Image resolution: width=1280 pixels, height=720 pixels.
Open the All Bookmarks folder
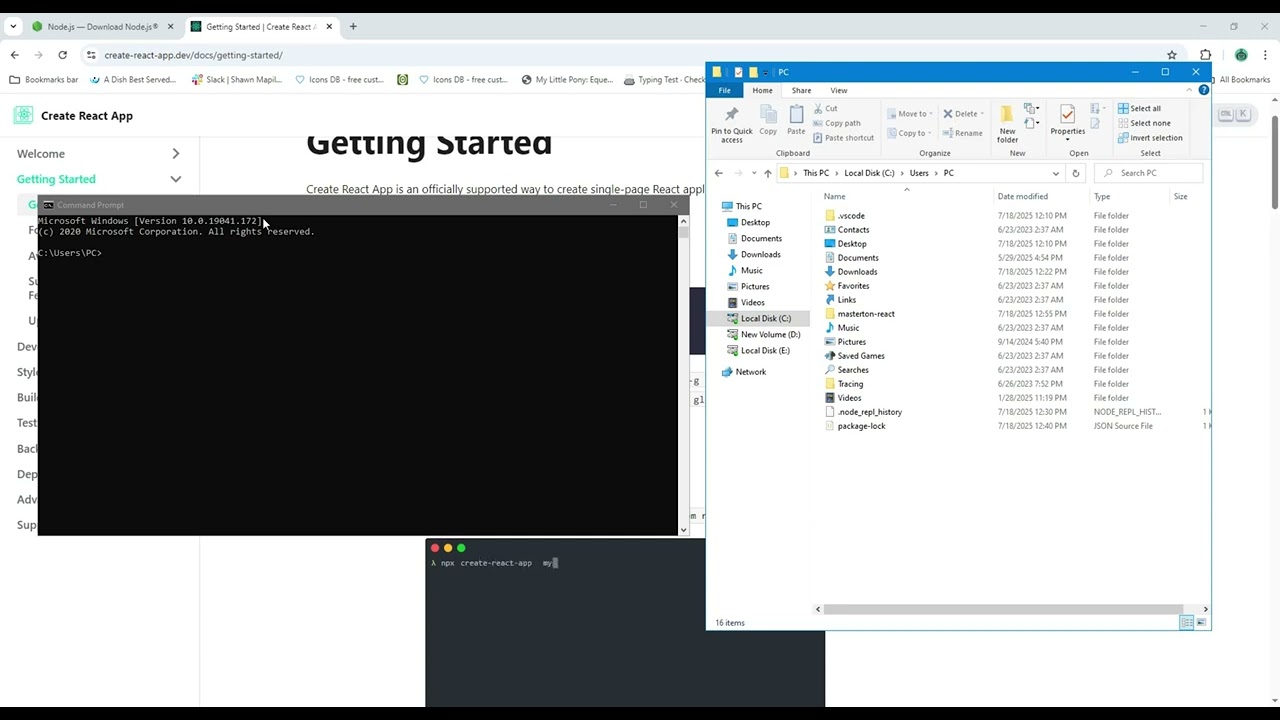click(x=1238, y=80)
